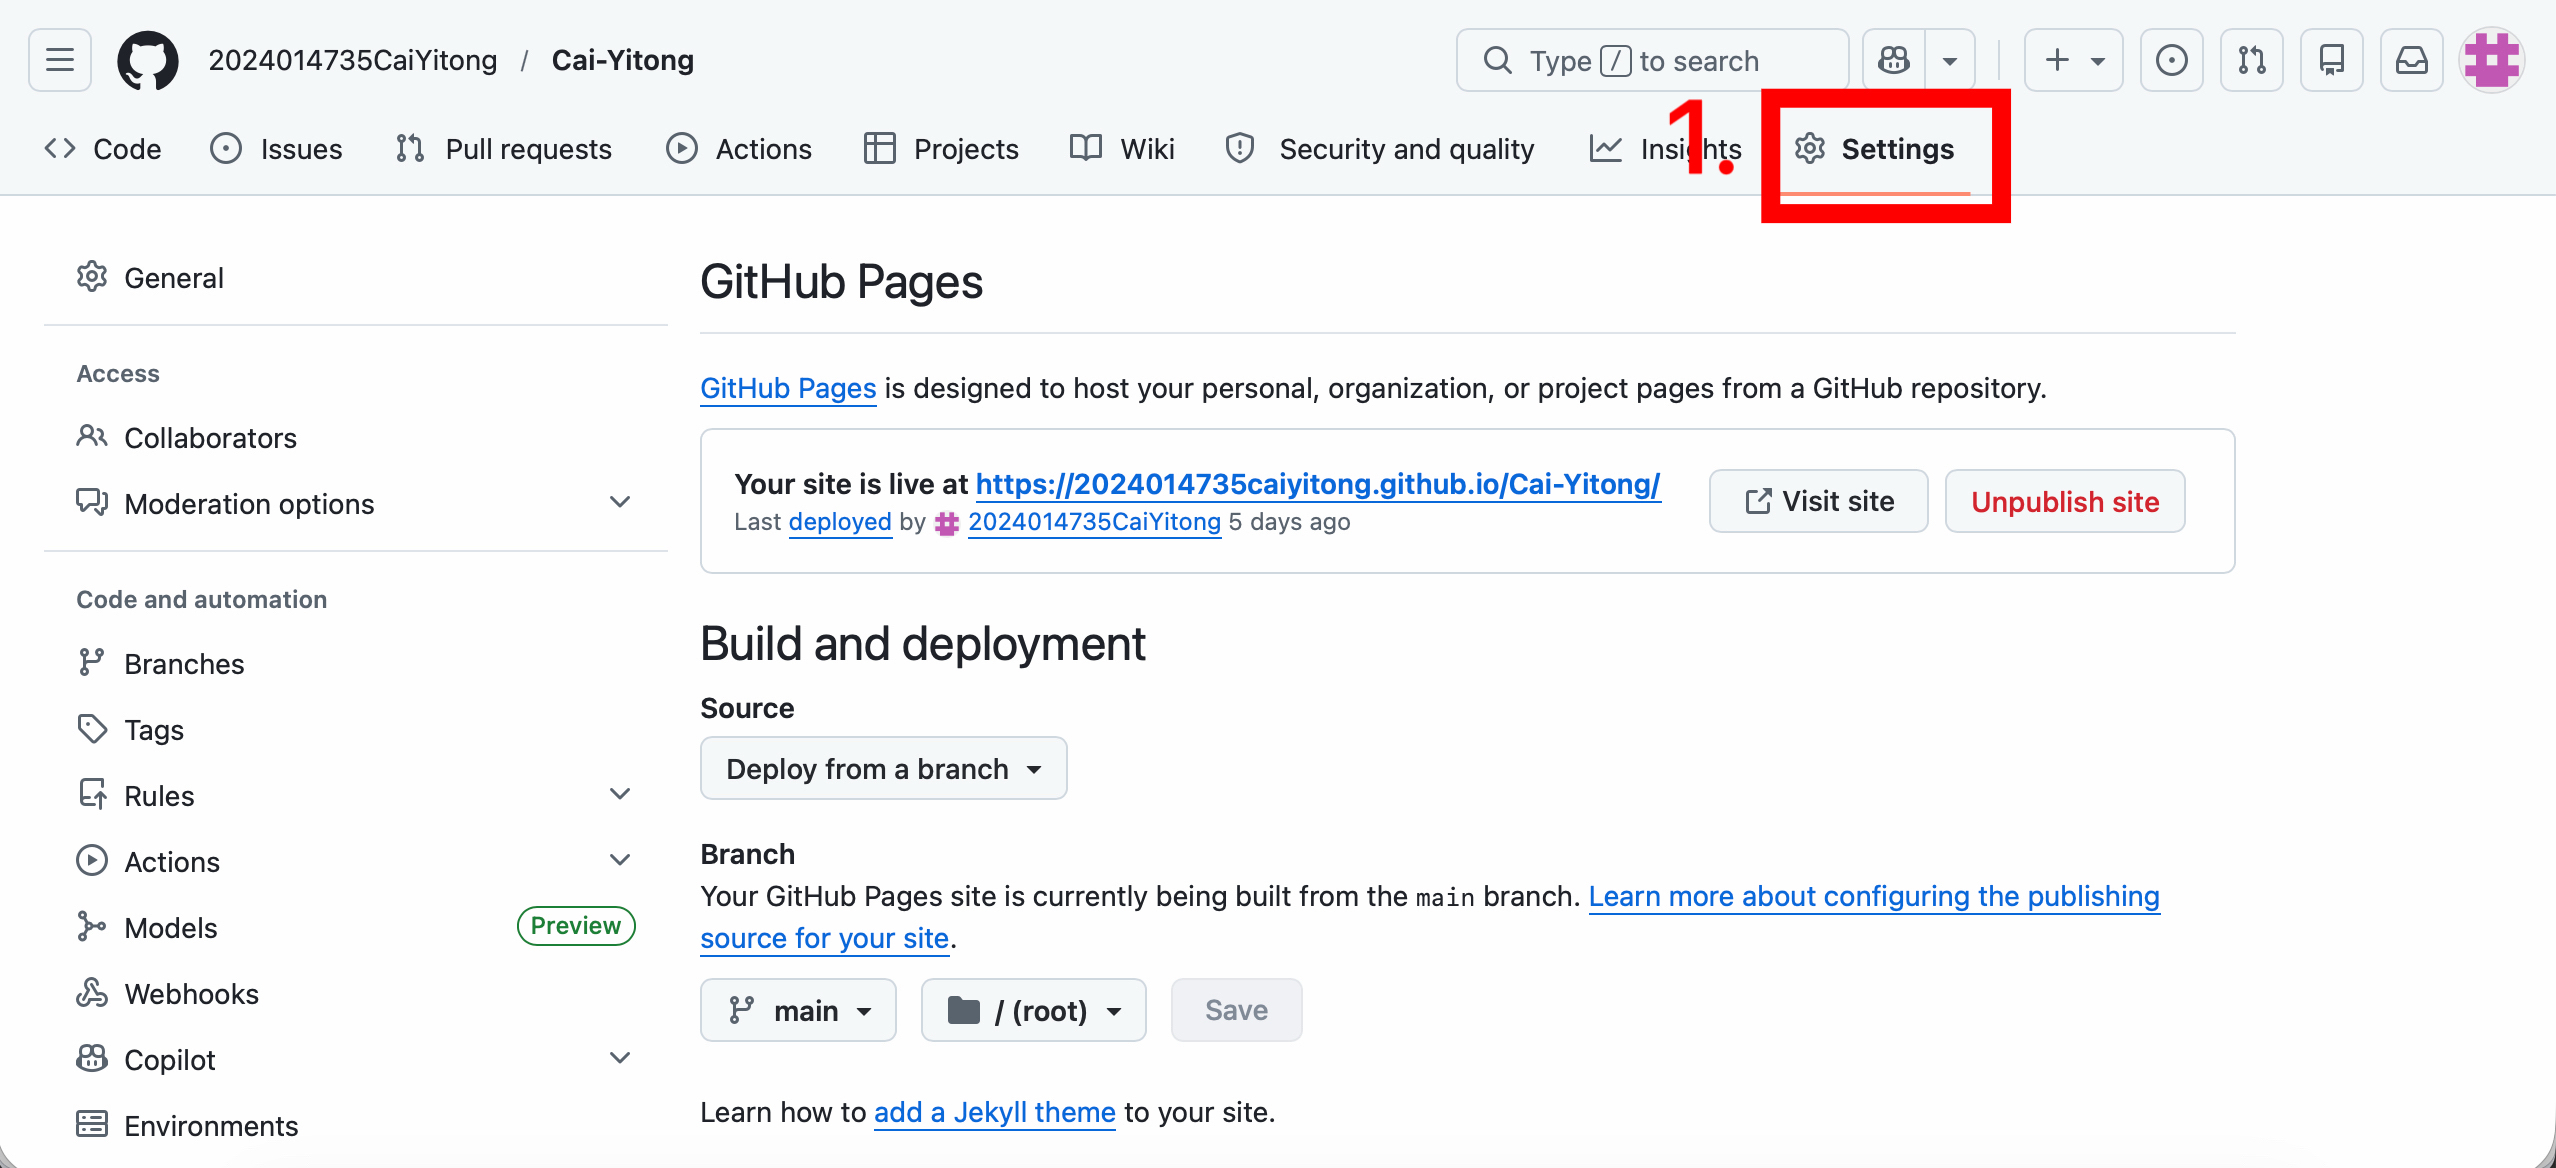The image size is (2556, 1168).
Task: Go to GitHub homepage via Octocat logo
Action: 148,60
